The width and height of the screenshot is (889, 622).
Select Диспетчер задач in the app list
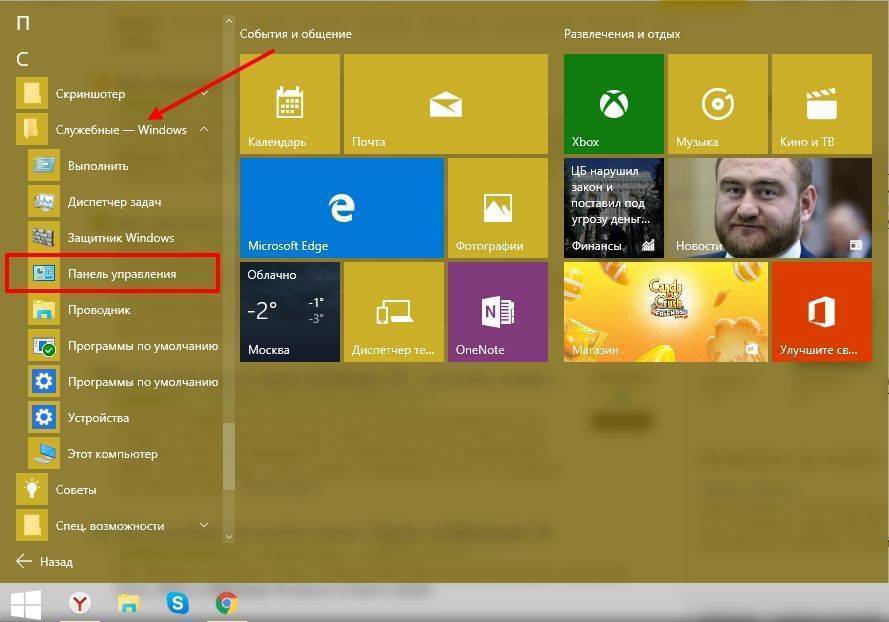(x=114, y=202)
